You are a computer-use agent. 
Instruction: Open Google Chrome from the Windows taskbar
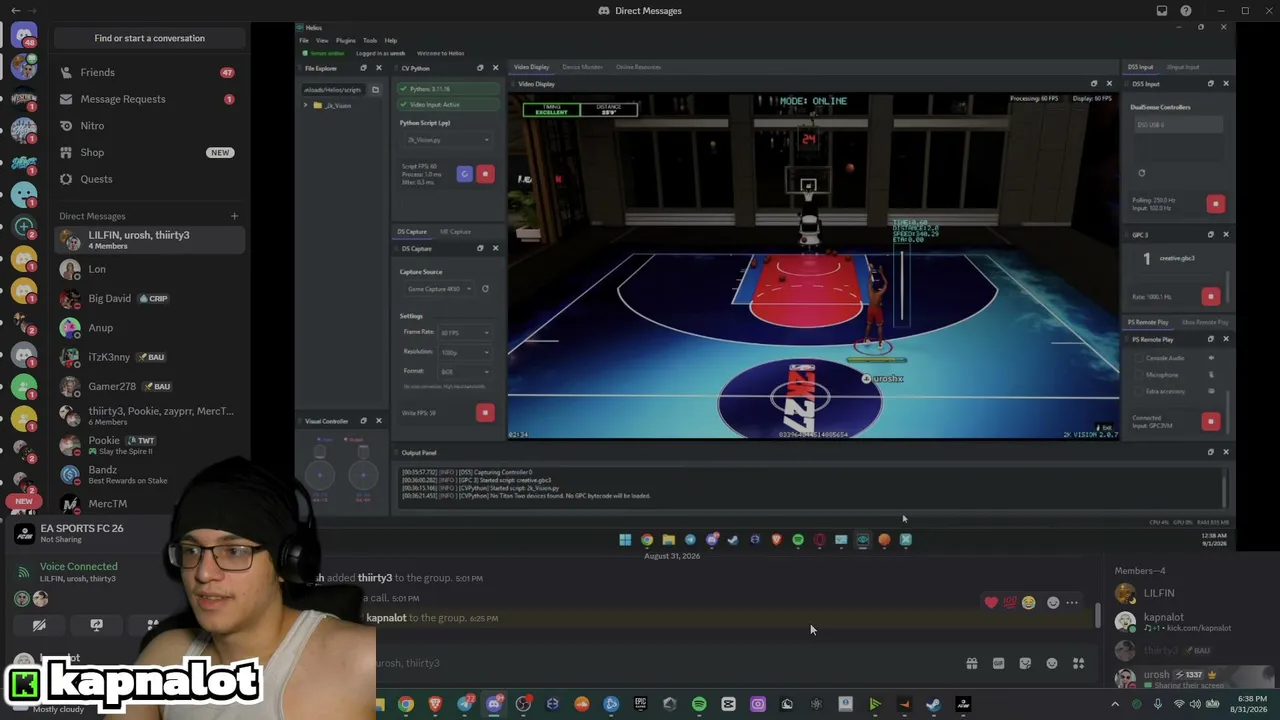[x=406, y=704]
